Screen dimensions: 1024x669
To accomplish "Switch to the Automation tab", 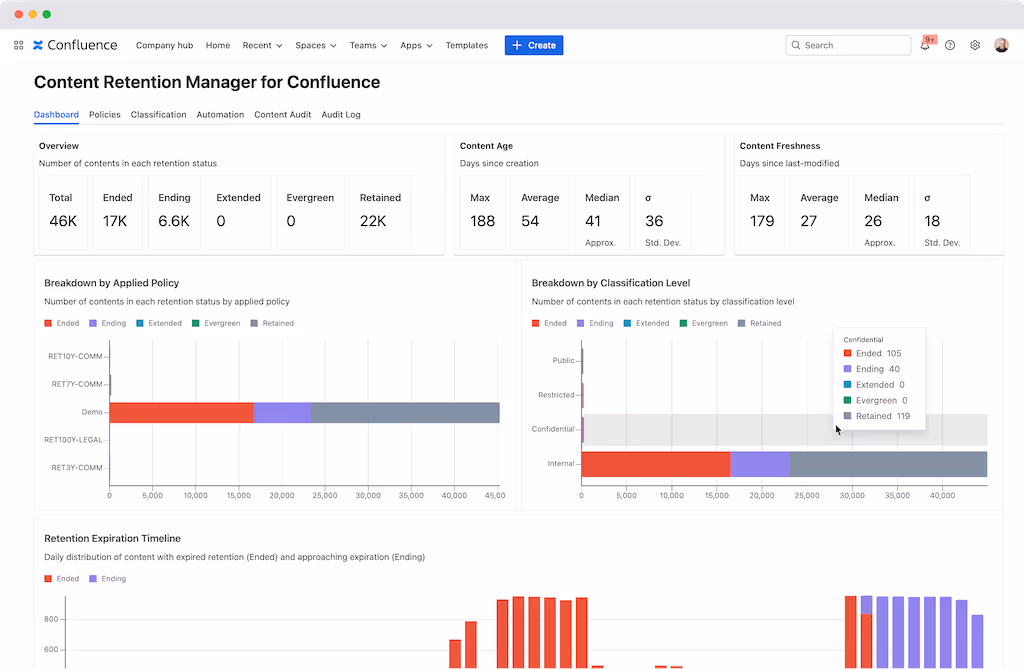I will pos(220,114).
